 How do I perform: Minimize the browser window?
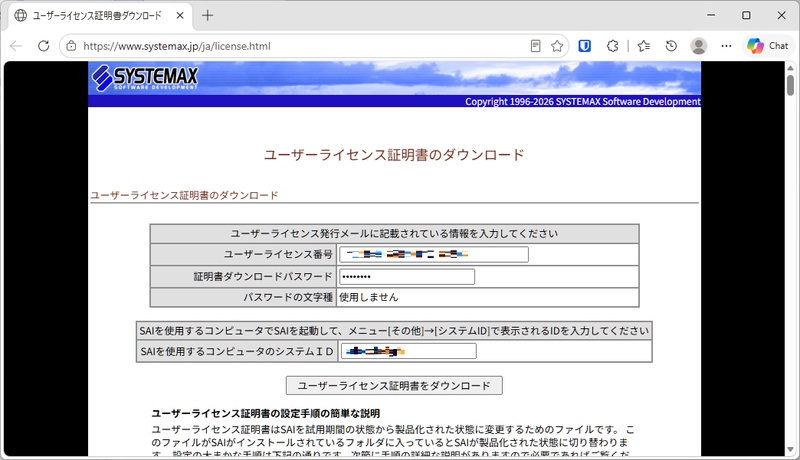pos(711,15)
